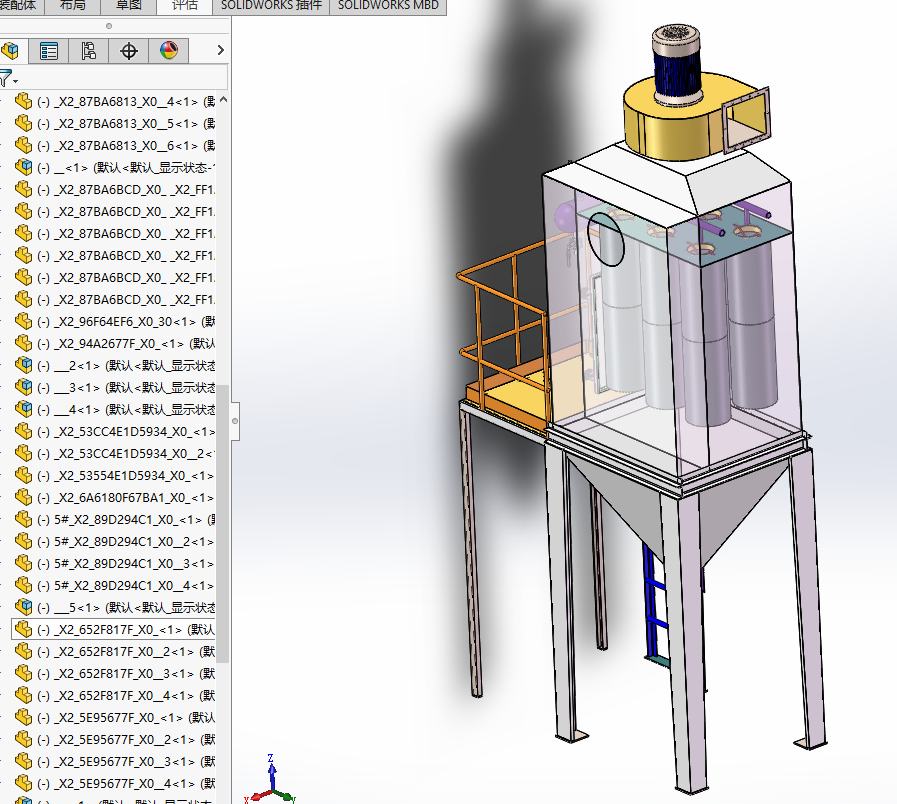
Task: Switch to the 布局 ribbon tab
Action: coord(73,6)
